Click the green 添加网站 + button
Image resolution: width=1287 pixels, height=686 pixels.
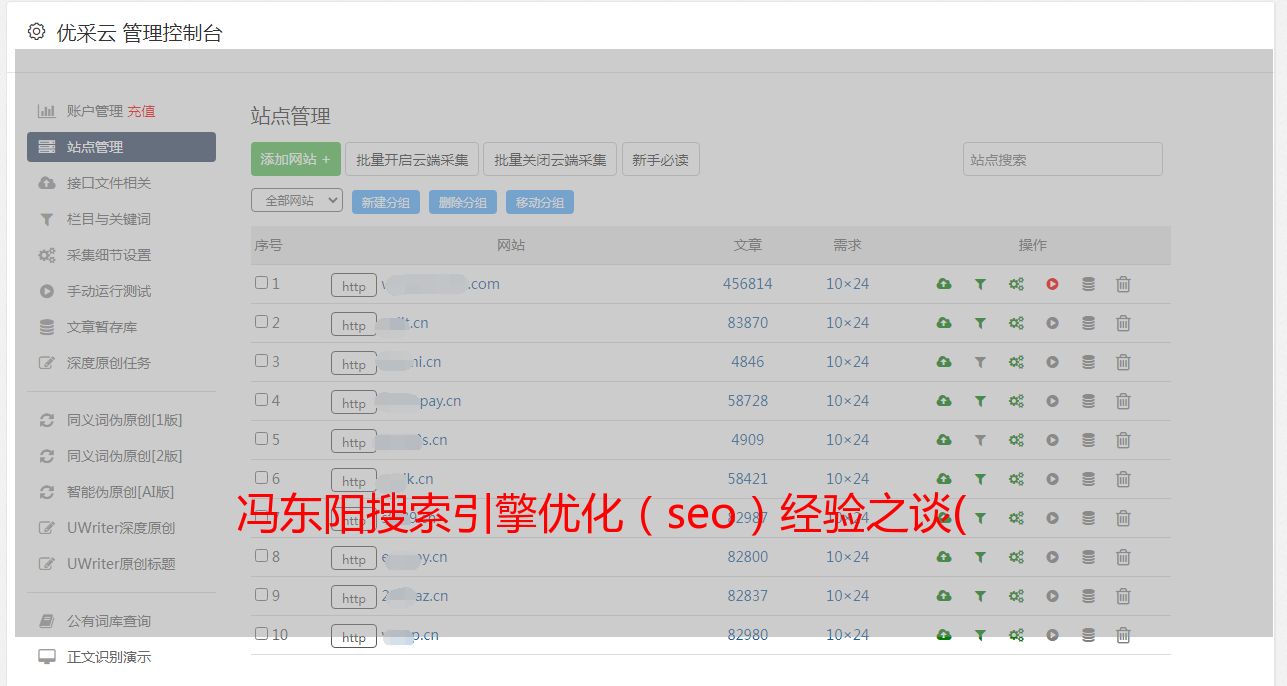pyautogui.click(x=296, y=159)
